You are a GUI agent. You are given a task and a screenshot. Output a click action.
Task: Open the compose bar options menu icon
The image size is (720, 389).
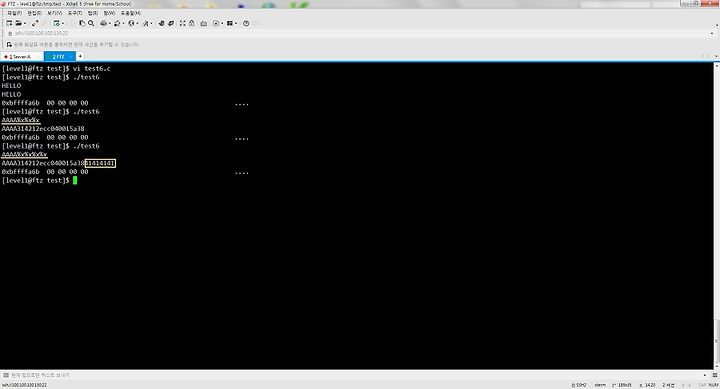[714, 375]
